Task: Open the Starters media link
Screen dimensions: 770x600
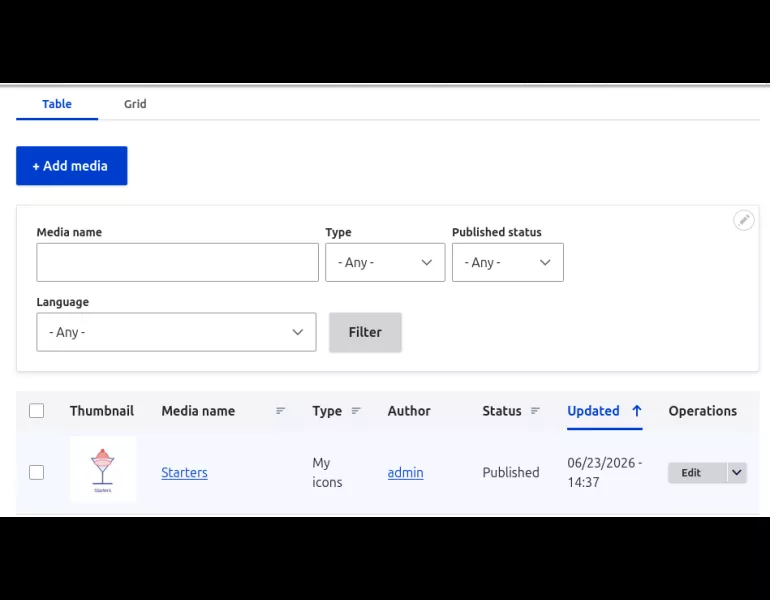Action: coord(185,472)
